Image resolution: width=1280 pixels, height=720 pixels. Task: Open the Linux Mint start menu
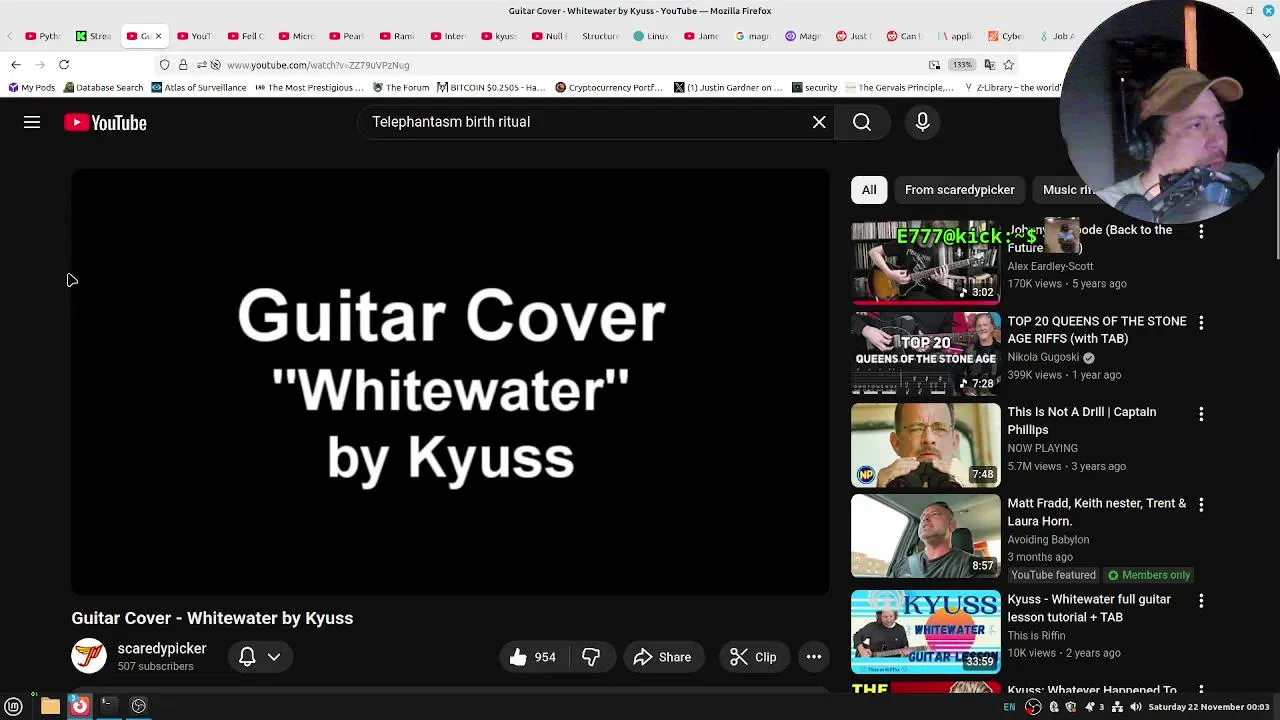point(14,706)
